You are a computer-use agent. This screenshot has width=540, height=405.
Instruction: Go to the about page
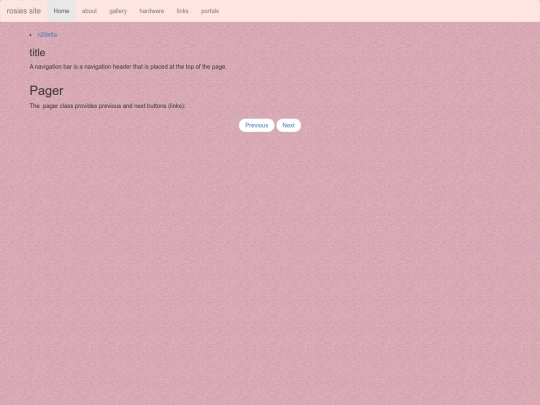[89, 11]
